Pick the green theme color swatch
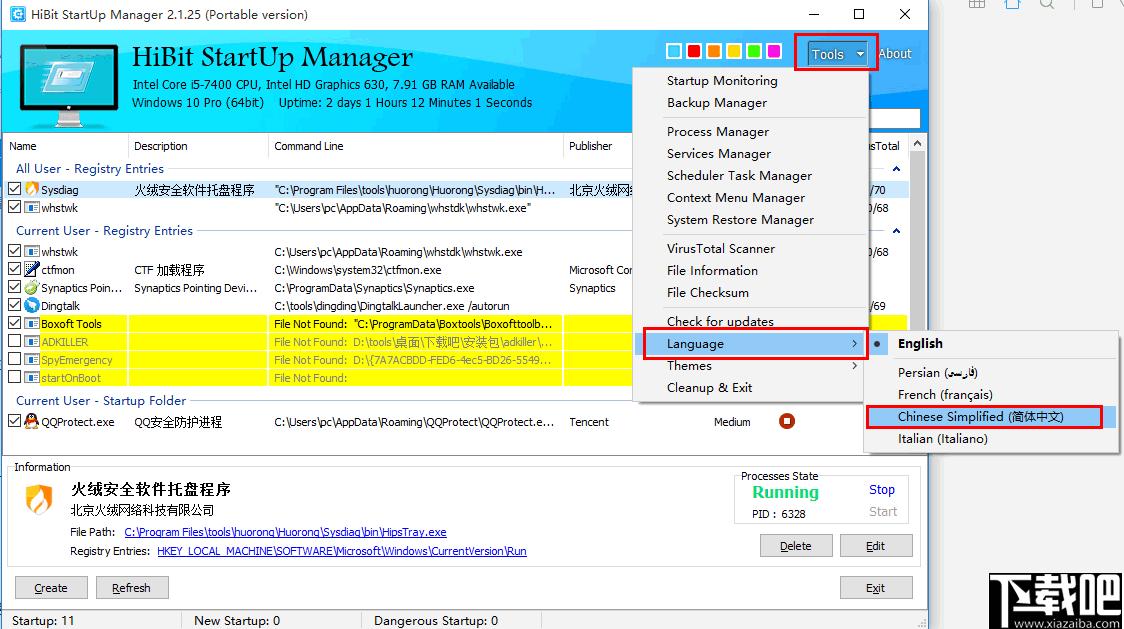 [753, 51]
